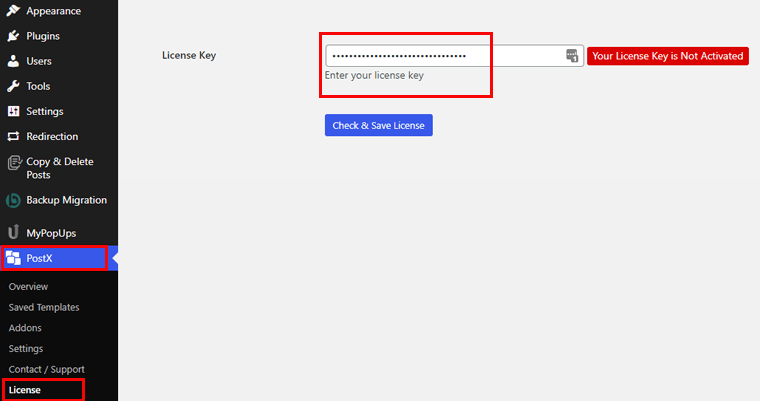
Task: Select the License submenu item
Action: (x=25, y=390)
